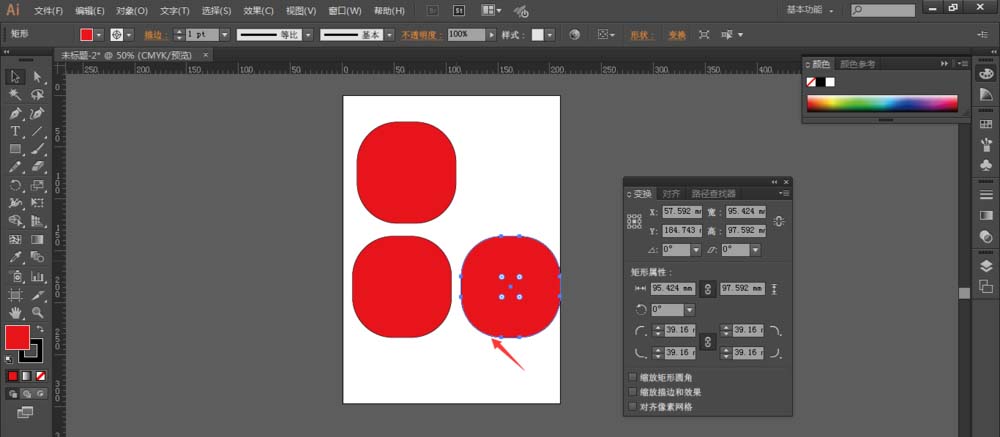Viewport: 1000px width, 437px height.
Task: Open the fill color dropdown in control bar
Action: 99,34
